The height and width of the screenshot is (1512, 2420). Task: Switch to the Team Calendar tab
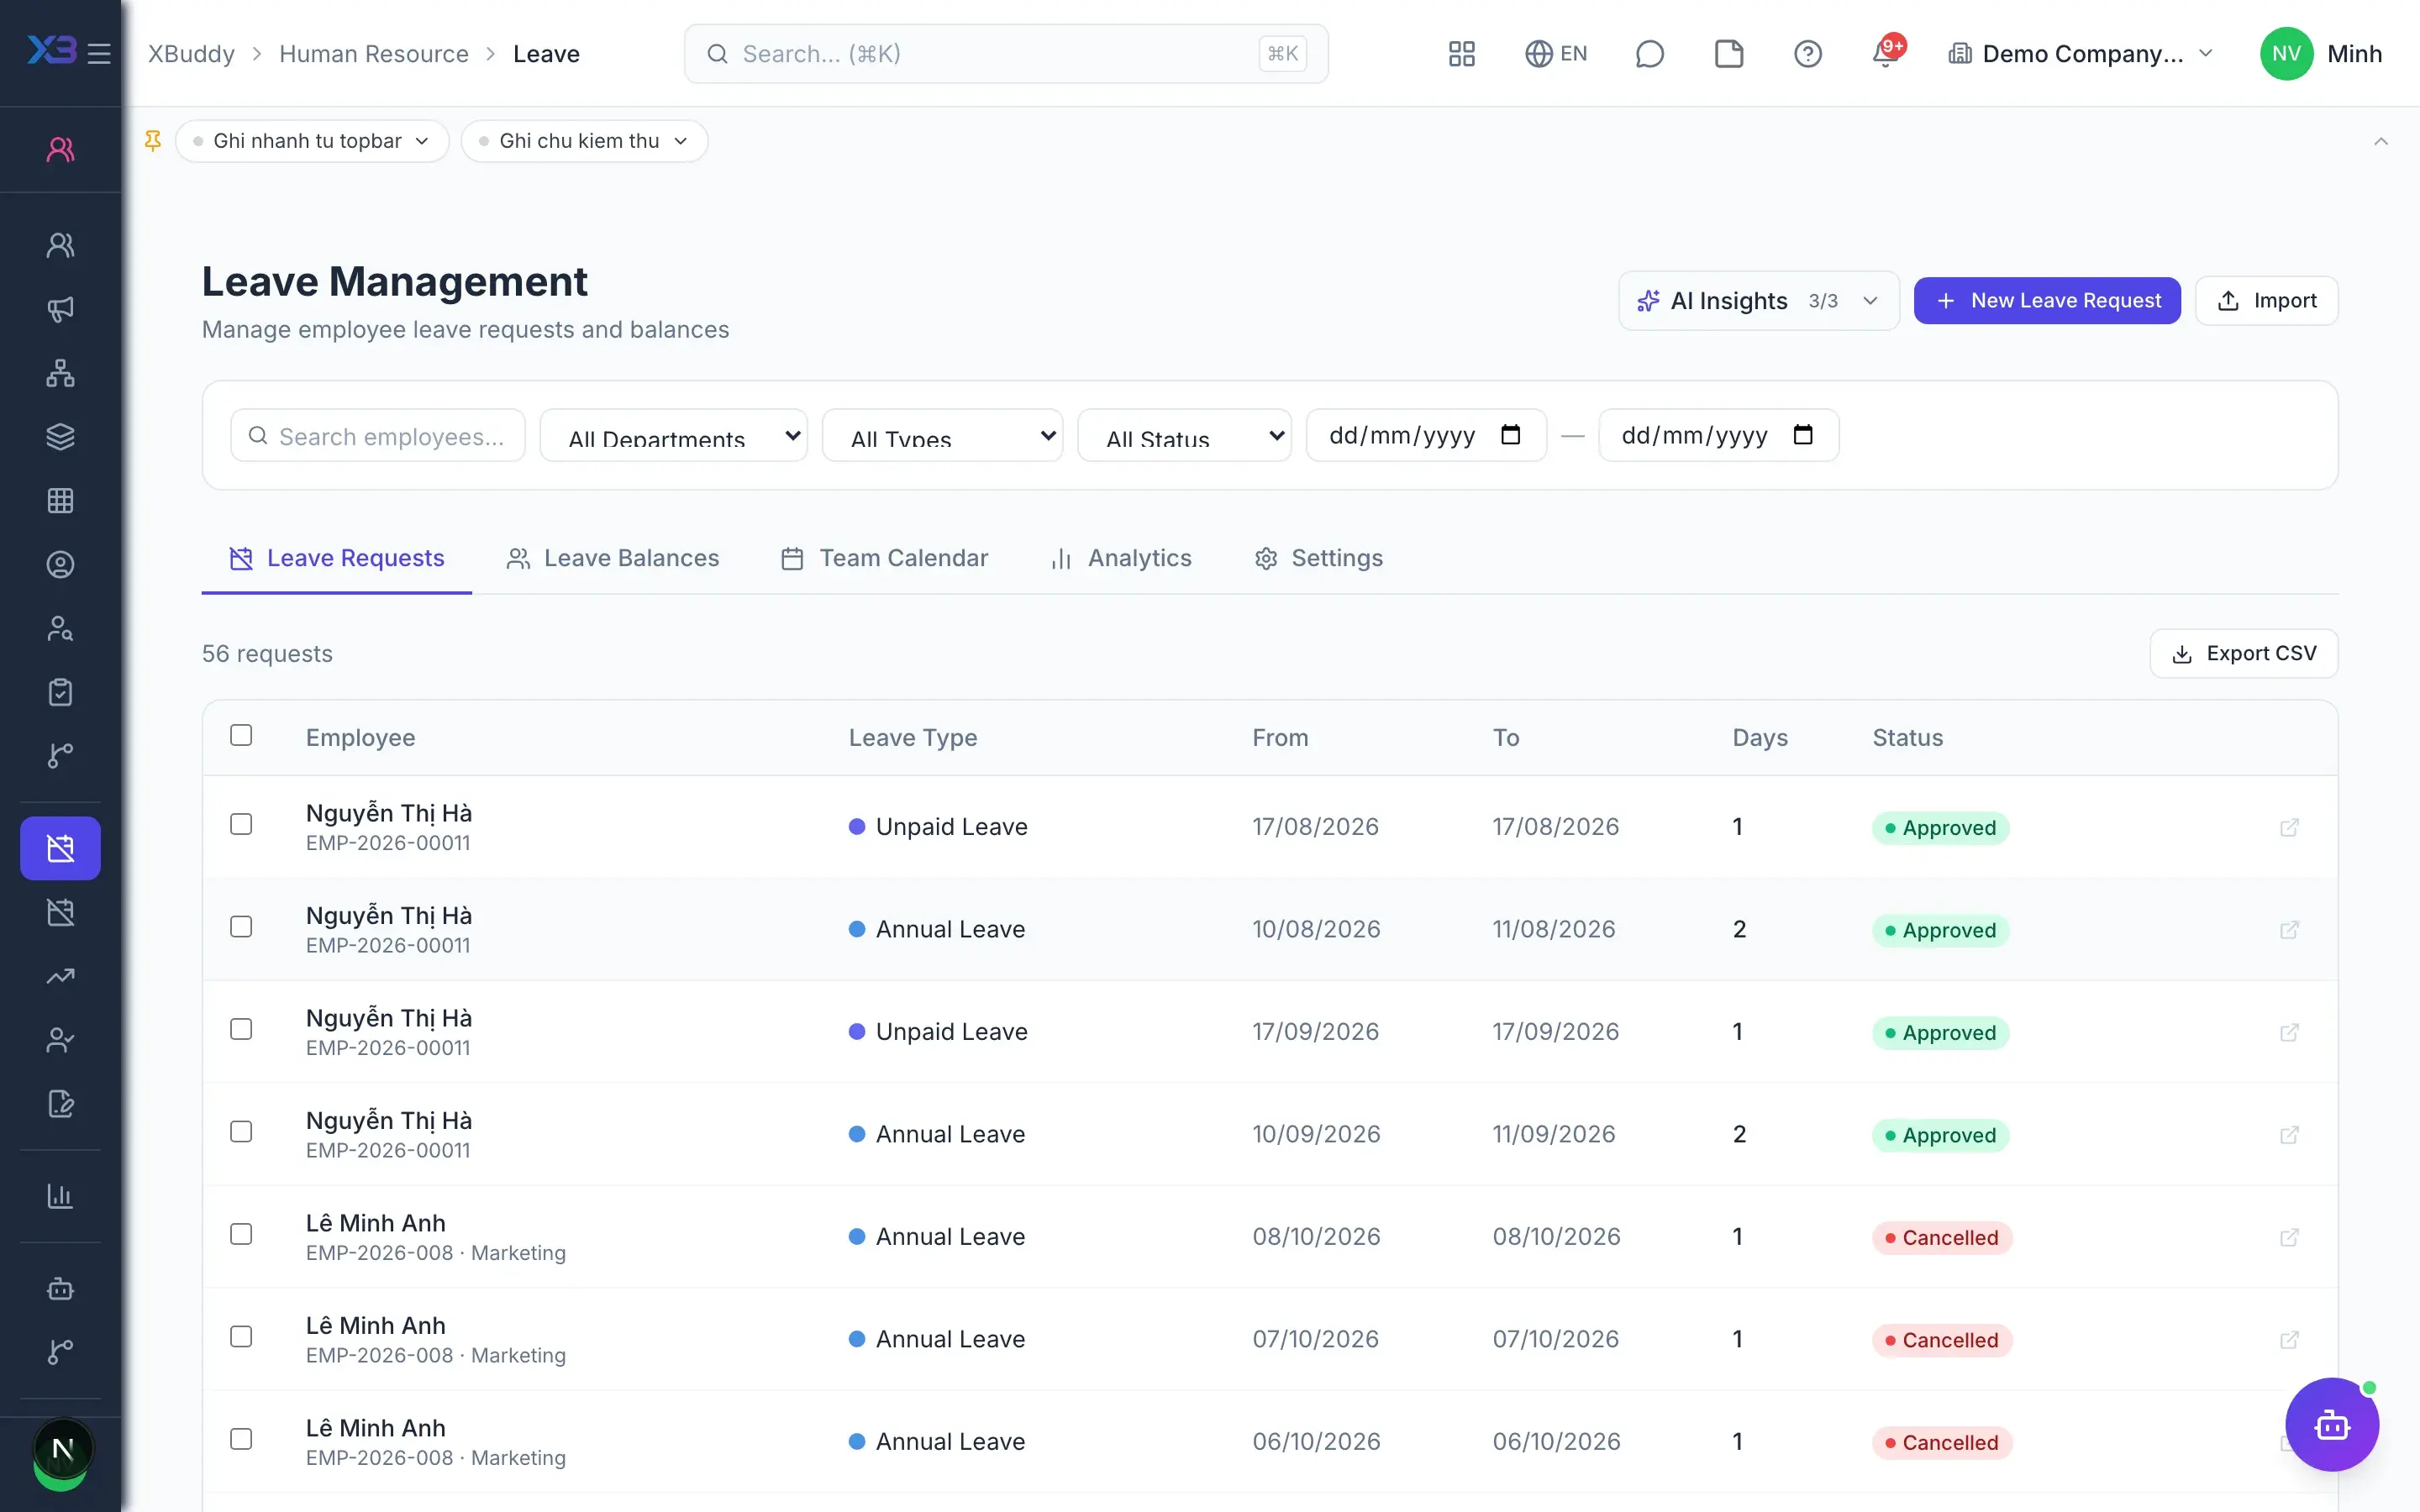coord(884,558)
